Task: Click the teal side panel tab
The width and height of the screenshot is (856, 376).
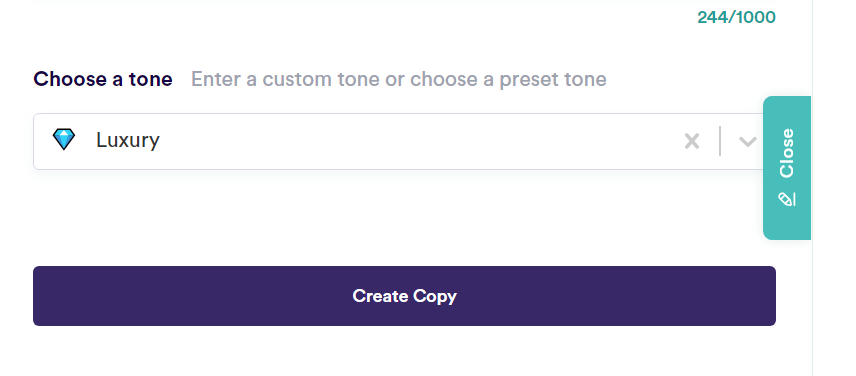Action: (x=787, y=168)
